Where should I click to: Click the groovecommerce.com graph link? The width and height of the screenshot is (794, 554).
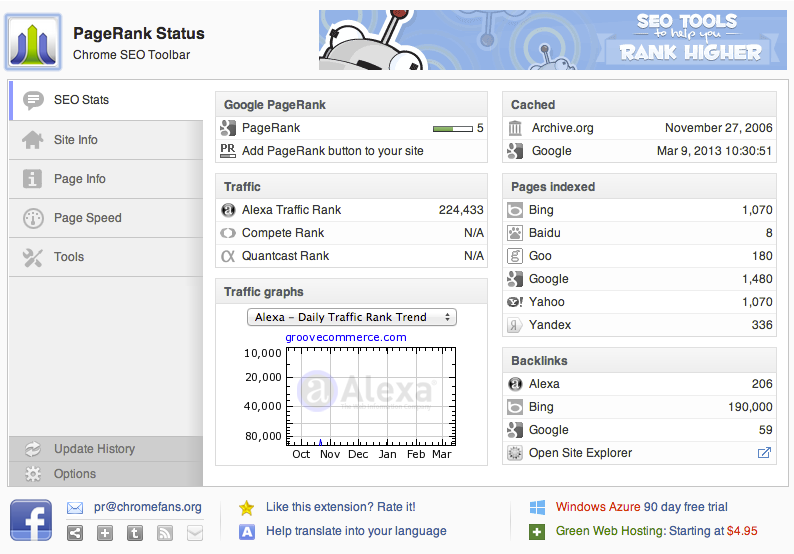pyautogui.click(x=346, y=337)
